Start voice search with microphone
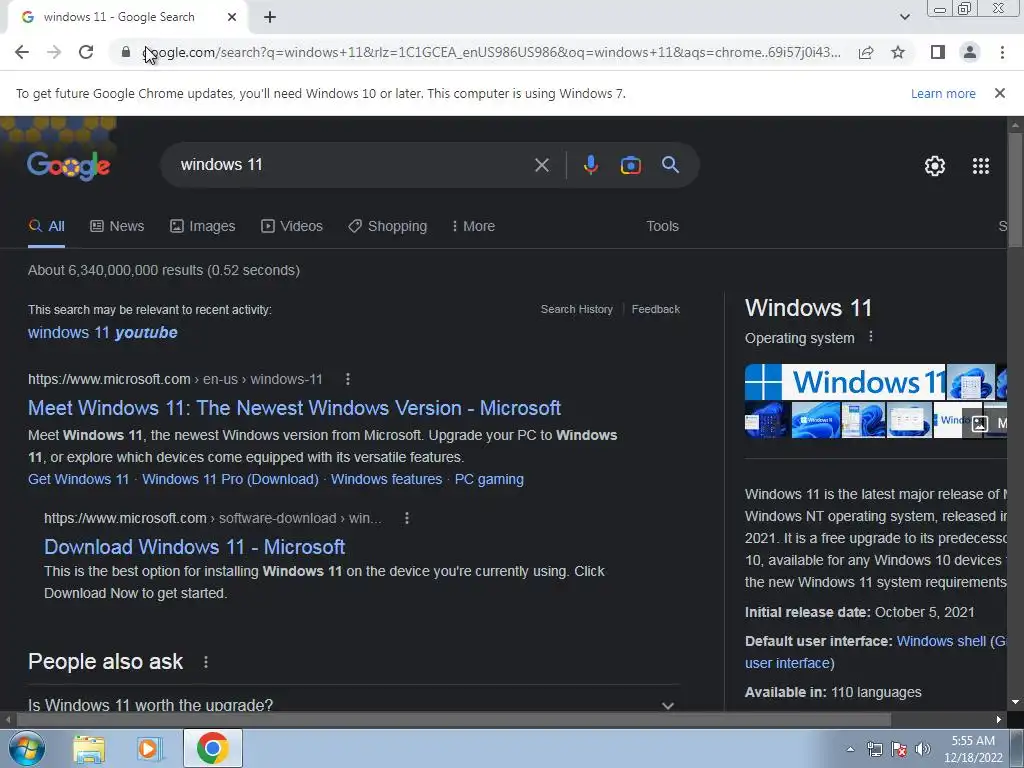The width and height of the screenshot is (1024, 768). point(590,165)
